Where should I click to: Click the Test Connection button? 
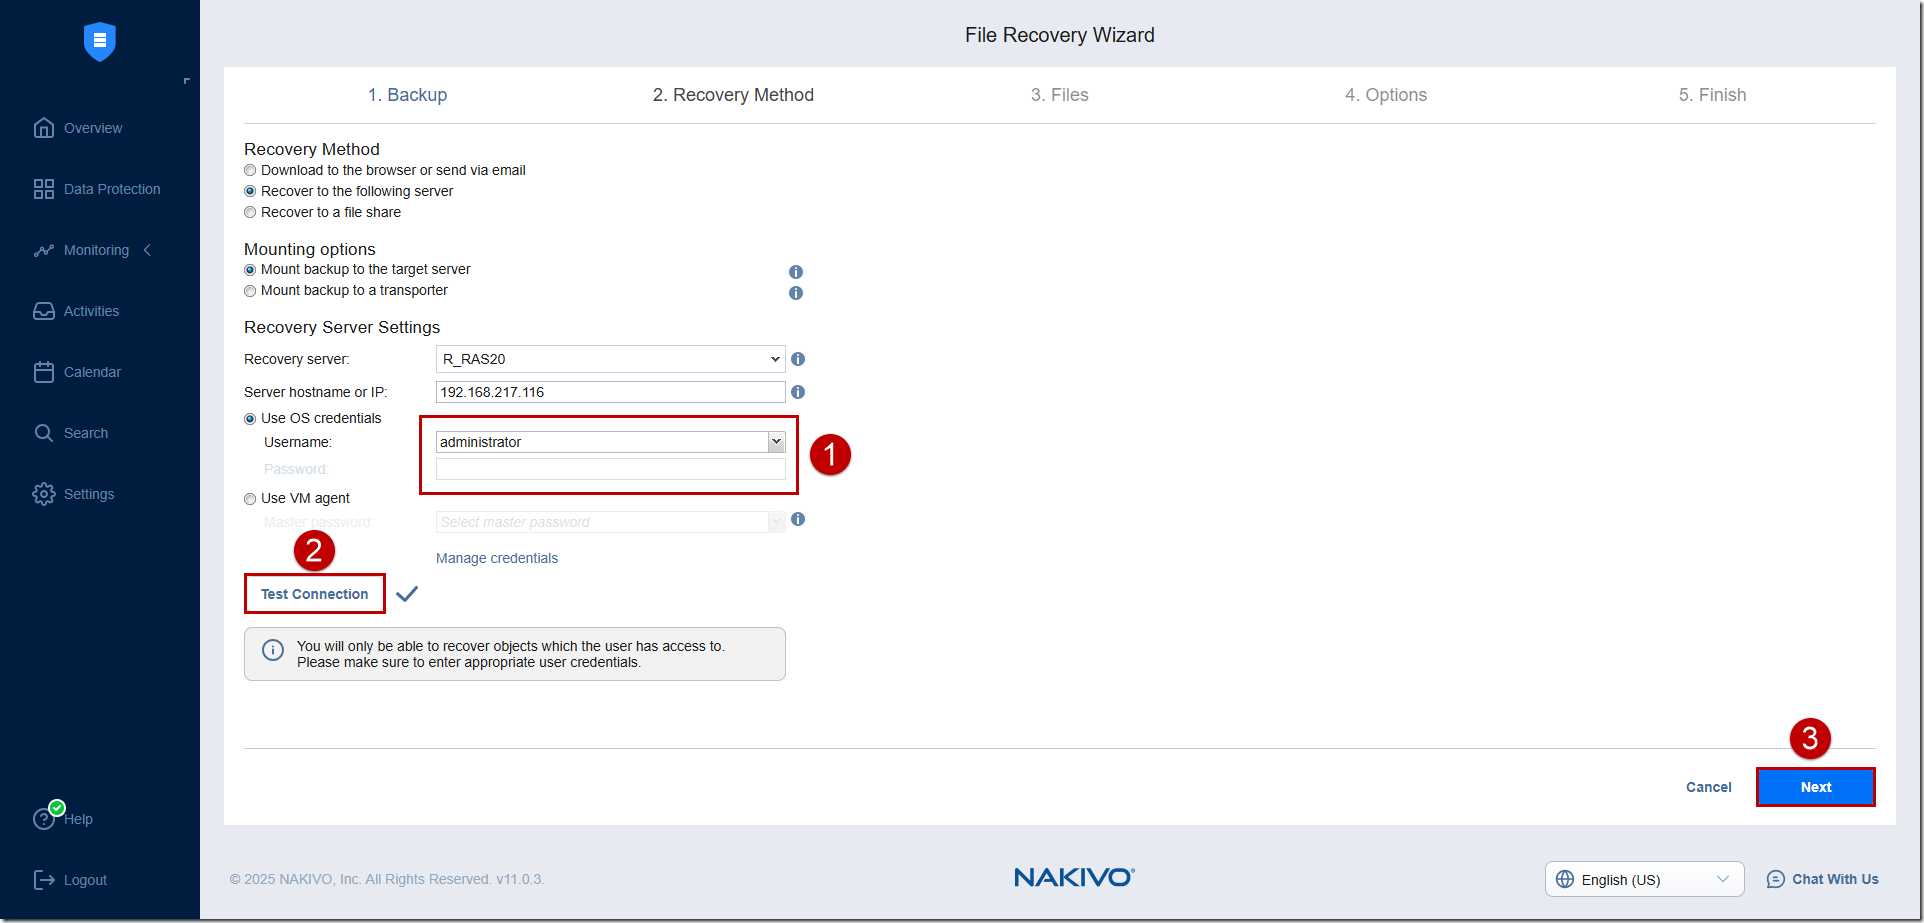click(x=315, y=594)
